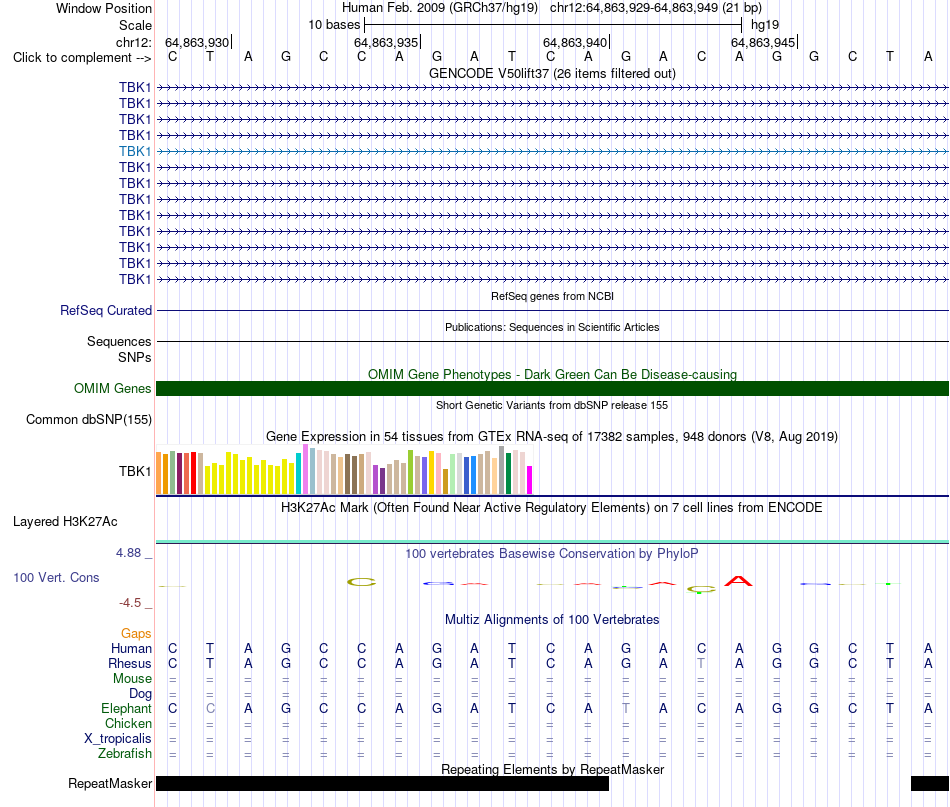This screenshot has width=950, height=807.
Task: Click position marker 64,863,930 on ruler
Action: pyautogui.click(x=198, y=42)
